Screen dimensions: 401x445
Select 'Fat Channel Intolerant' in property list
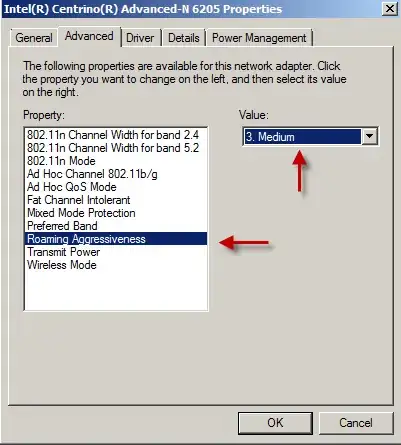point(116,200)
